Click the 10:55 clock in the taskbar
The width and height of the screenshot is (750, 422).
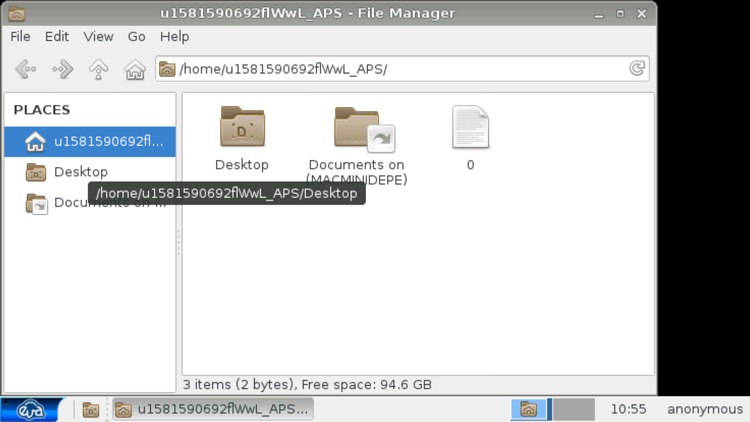pyautogui.click(x=628, y=409)
